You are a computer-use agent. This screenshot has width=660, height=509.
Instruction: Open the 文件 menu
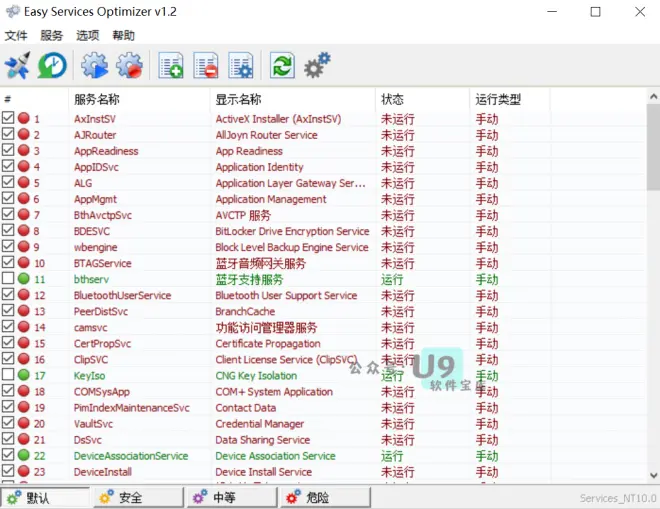(x=16, y=35)
